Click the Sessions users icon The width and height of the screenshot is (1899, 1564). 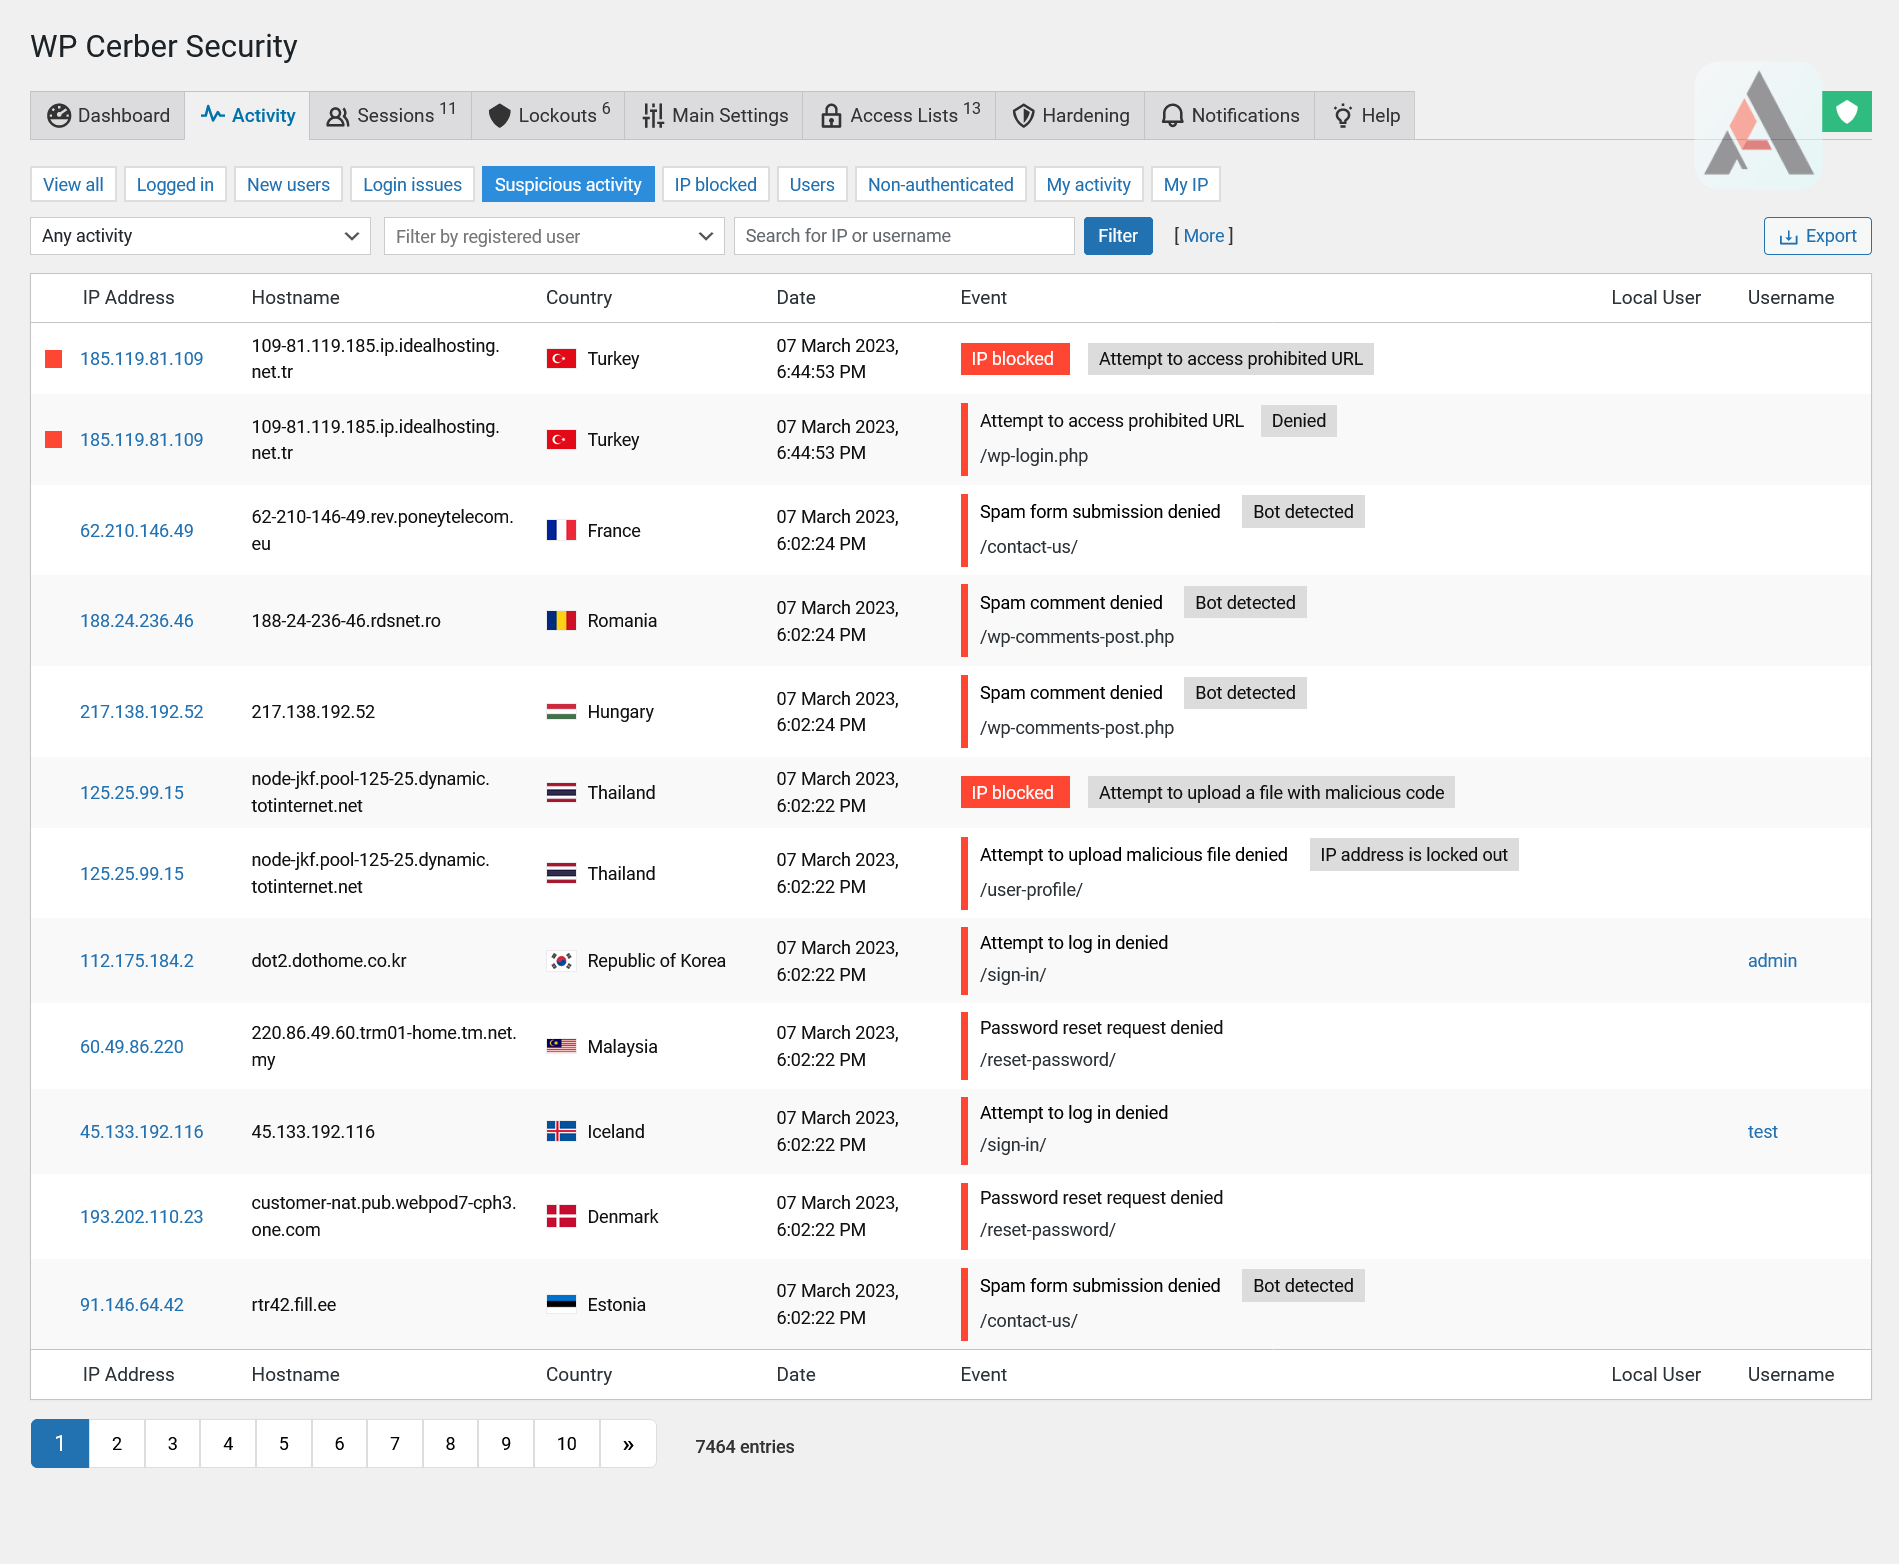[x=338, y=116]
